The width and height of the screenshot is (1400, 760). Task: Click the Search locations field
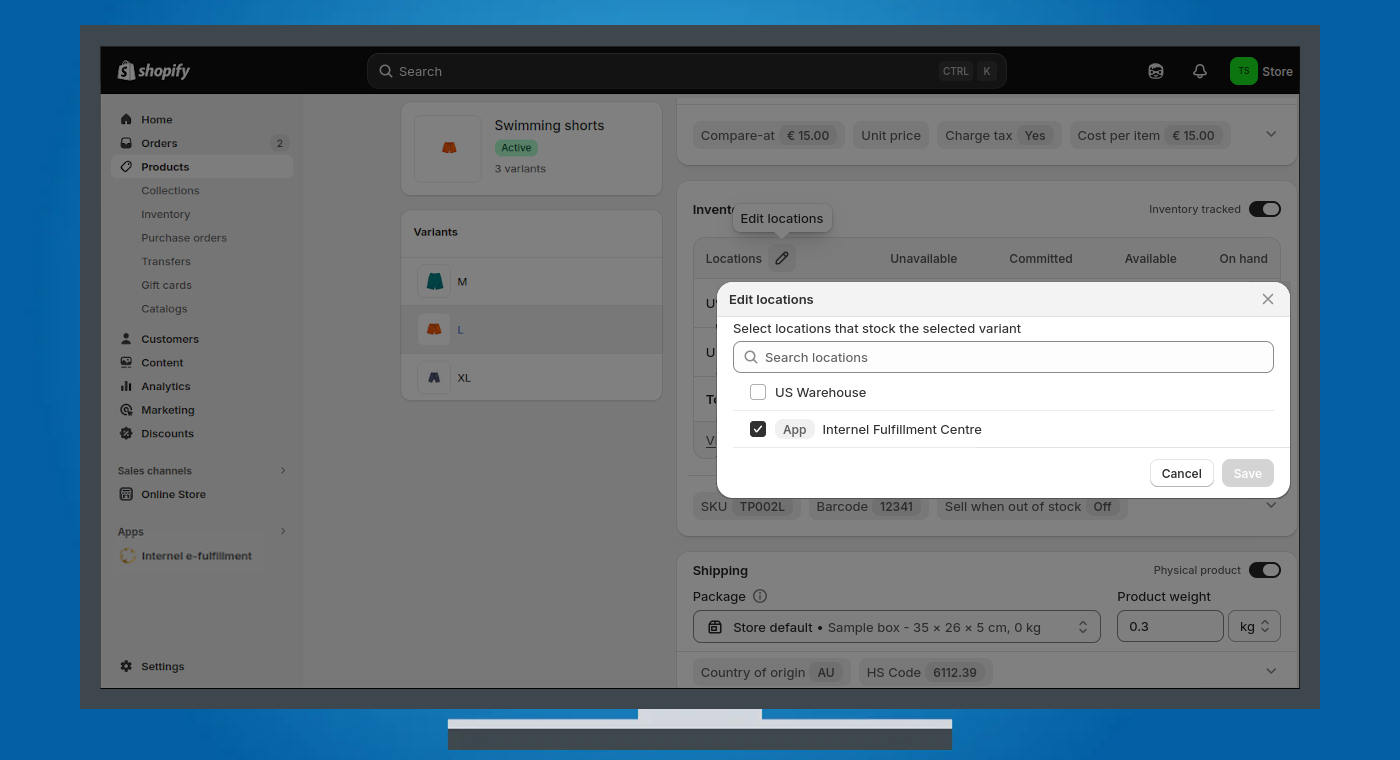click(1003, 357)
